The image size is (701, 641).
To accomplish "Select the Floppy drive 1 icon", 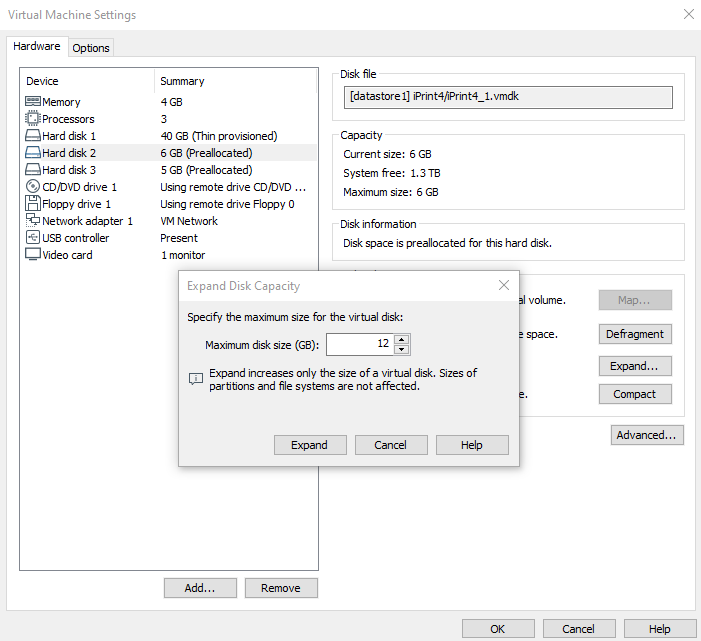I will 33,204.
